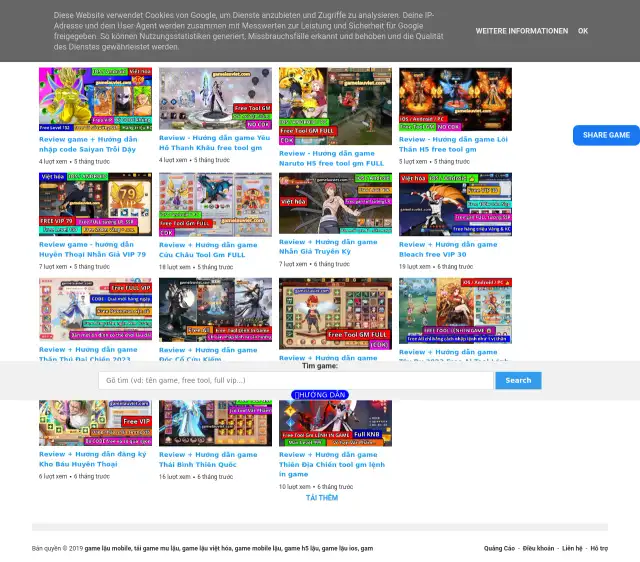
Task: Open 'Thiên Địa Chiến tool gm lệnh' link
Action: click(331, 464)
